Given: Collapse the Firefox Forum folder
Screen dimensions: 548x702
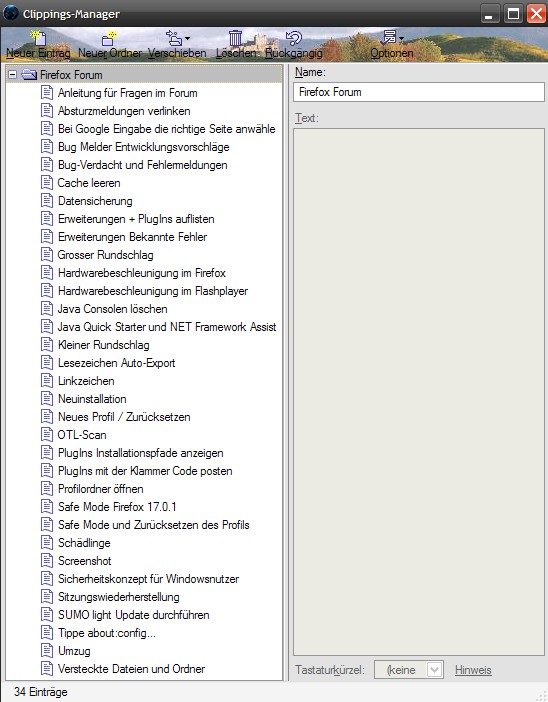Looking at the screenshot, I should click(x=13, y=75).
